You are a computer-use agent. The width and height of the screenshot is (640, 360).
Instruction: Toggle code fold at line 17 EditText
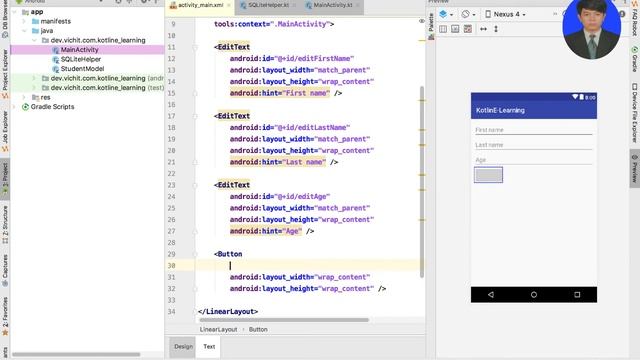195,116
